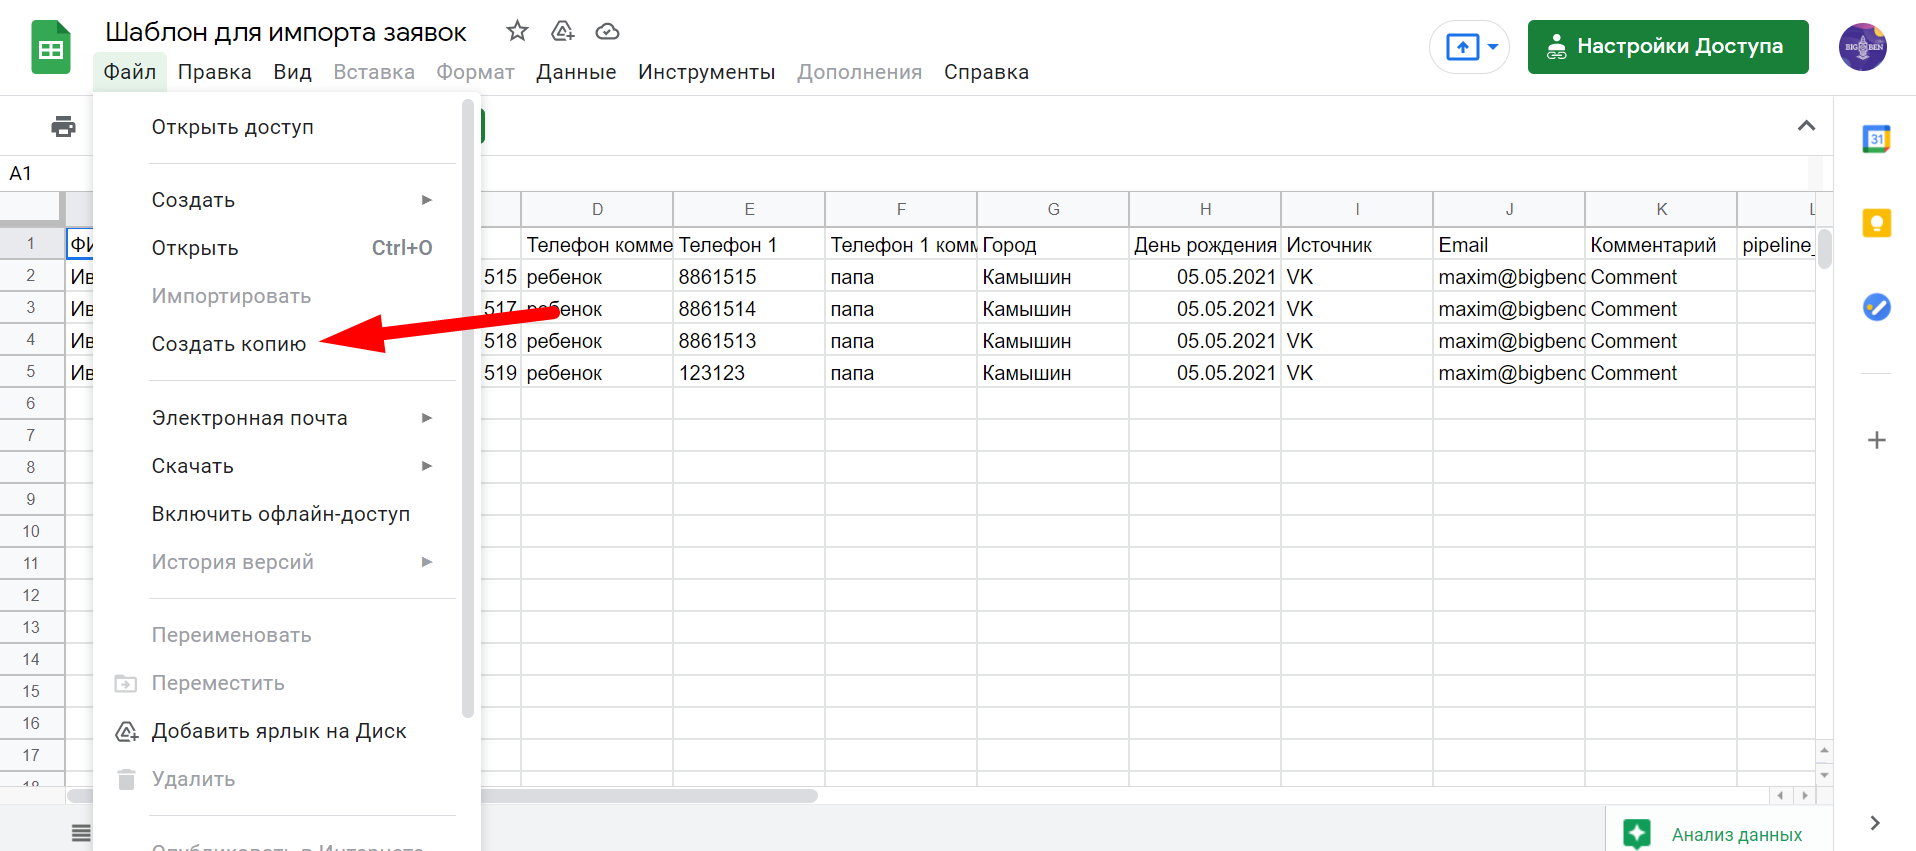Open Google Tasks in side panel

[1877, 307]
